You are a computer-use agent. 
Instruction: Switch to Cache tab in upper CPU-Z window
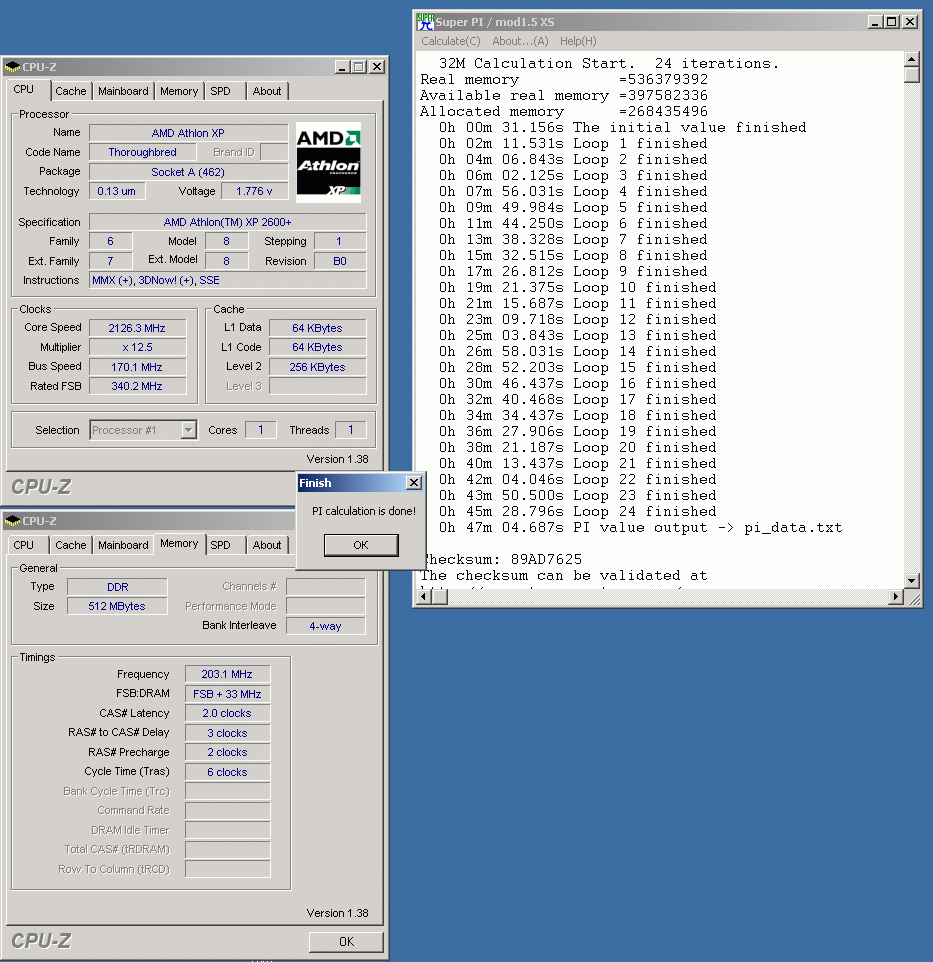(71, 91)
